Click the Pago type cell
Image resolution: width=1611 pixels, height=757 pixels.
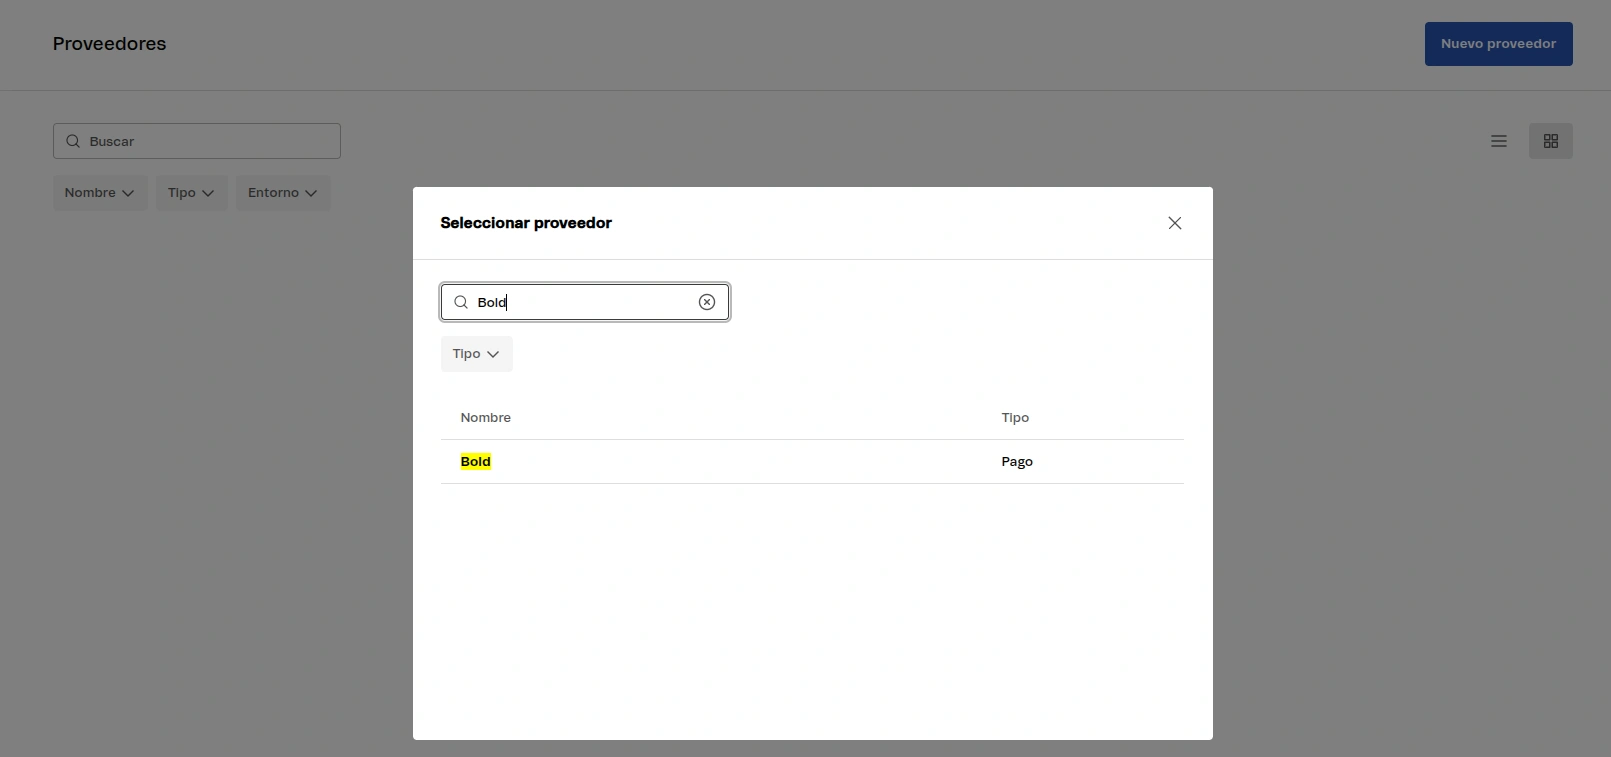[x=1017, y=462]
